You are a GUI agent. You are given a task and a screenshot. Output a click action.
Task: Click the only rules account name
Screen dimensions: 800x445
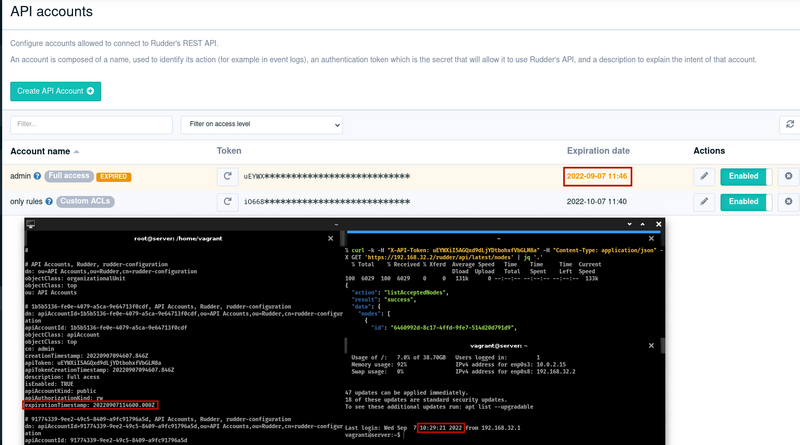[x=26, y=202]
